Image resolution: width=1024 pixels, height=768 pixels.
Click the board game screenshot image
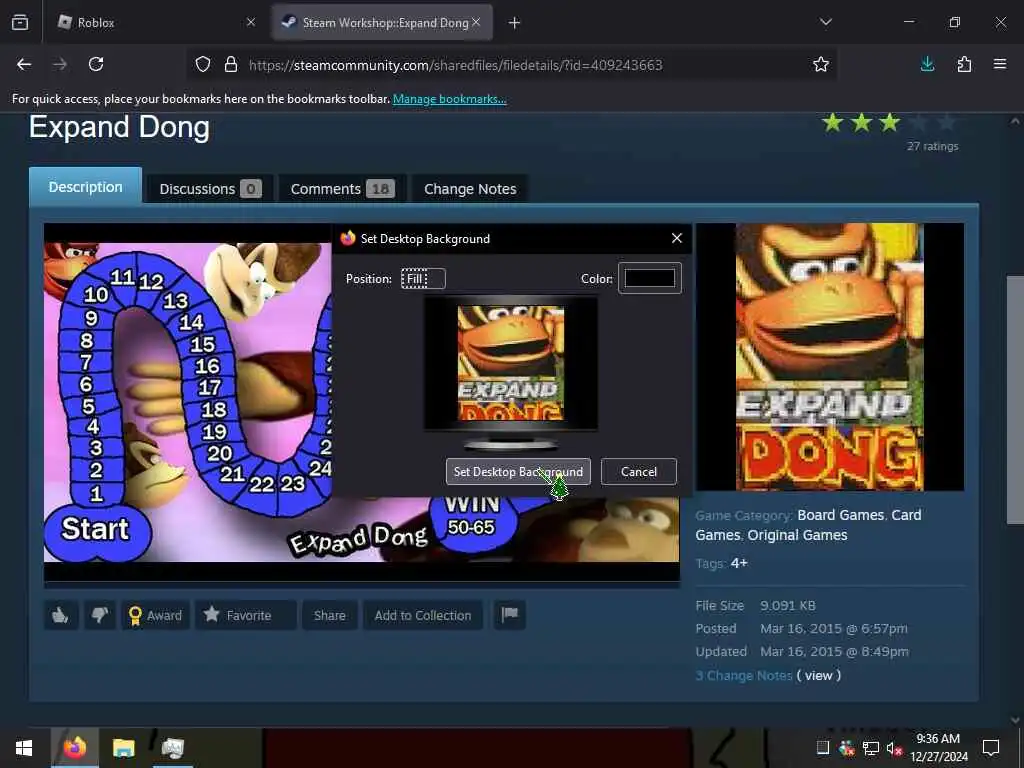(187, 402)
